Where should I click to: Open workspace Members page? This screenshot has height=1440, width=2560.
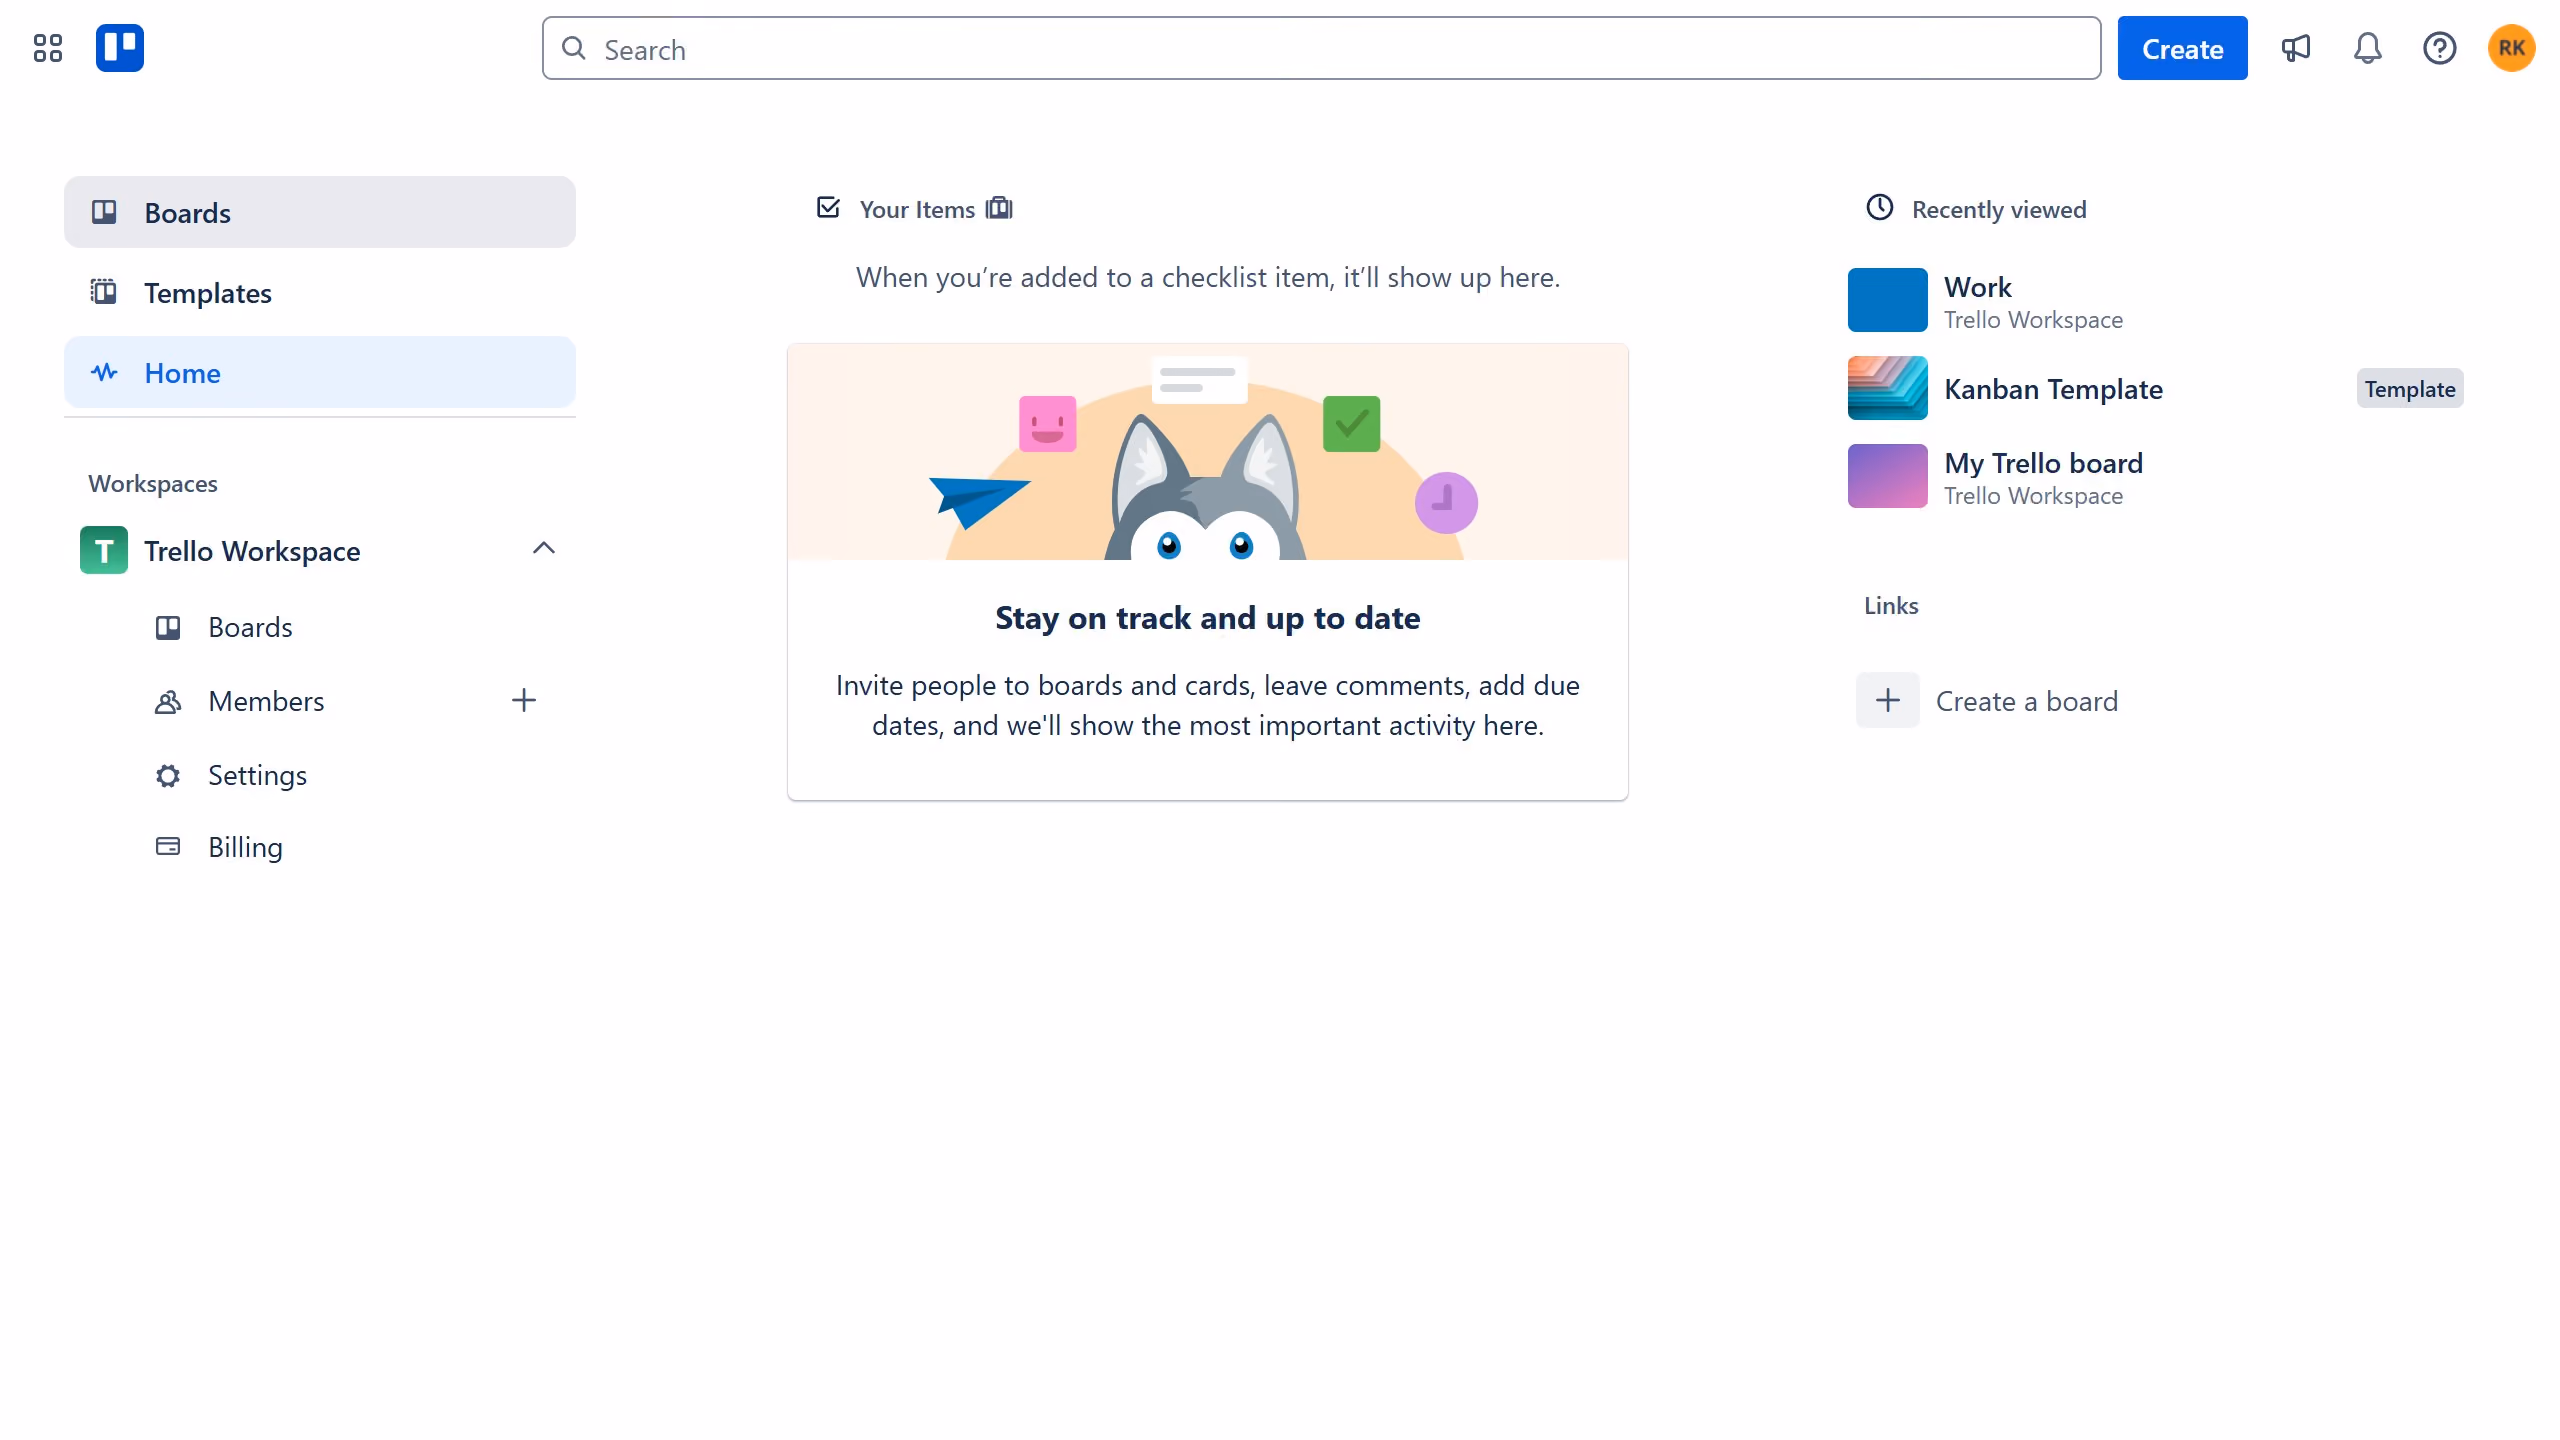tap(265, 701)
